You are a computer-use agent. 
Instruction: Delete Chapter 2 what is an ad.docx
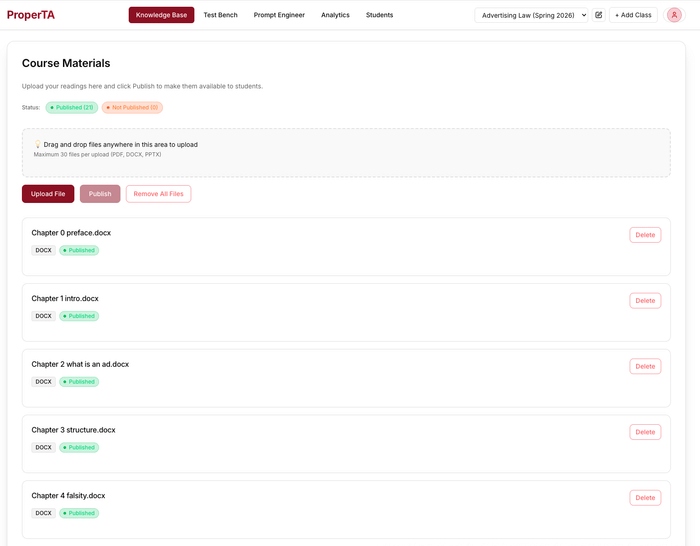(x=645, y=366)
